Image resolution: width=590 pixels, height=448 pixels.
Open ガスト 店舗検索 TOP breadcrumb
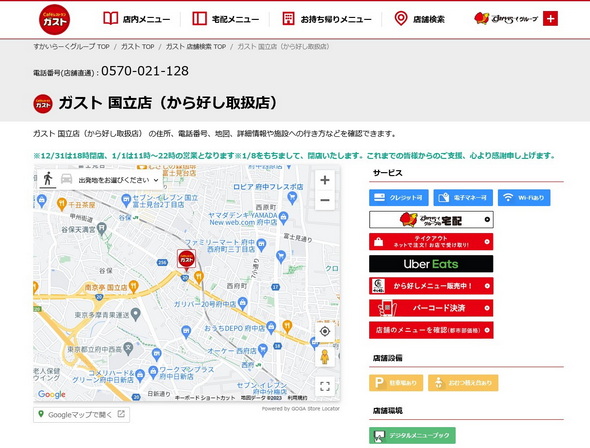(196, 47)
